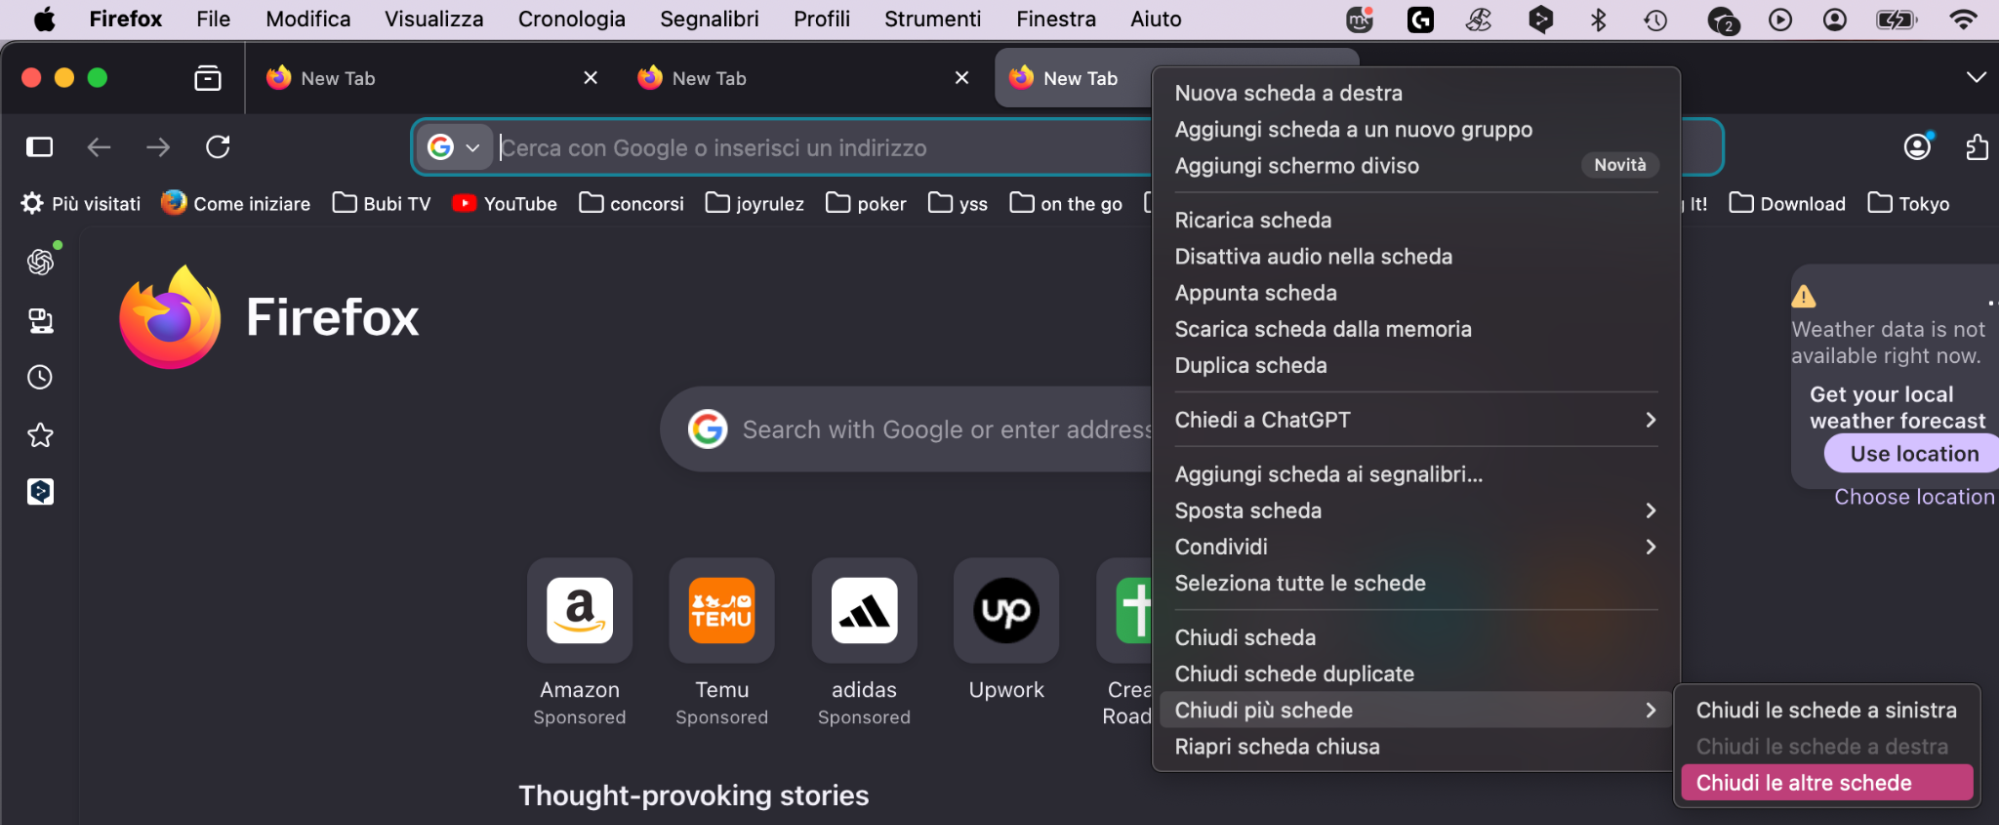Open the history sidebar clock icon
1999x825 pixels.
click(40, 377)
